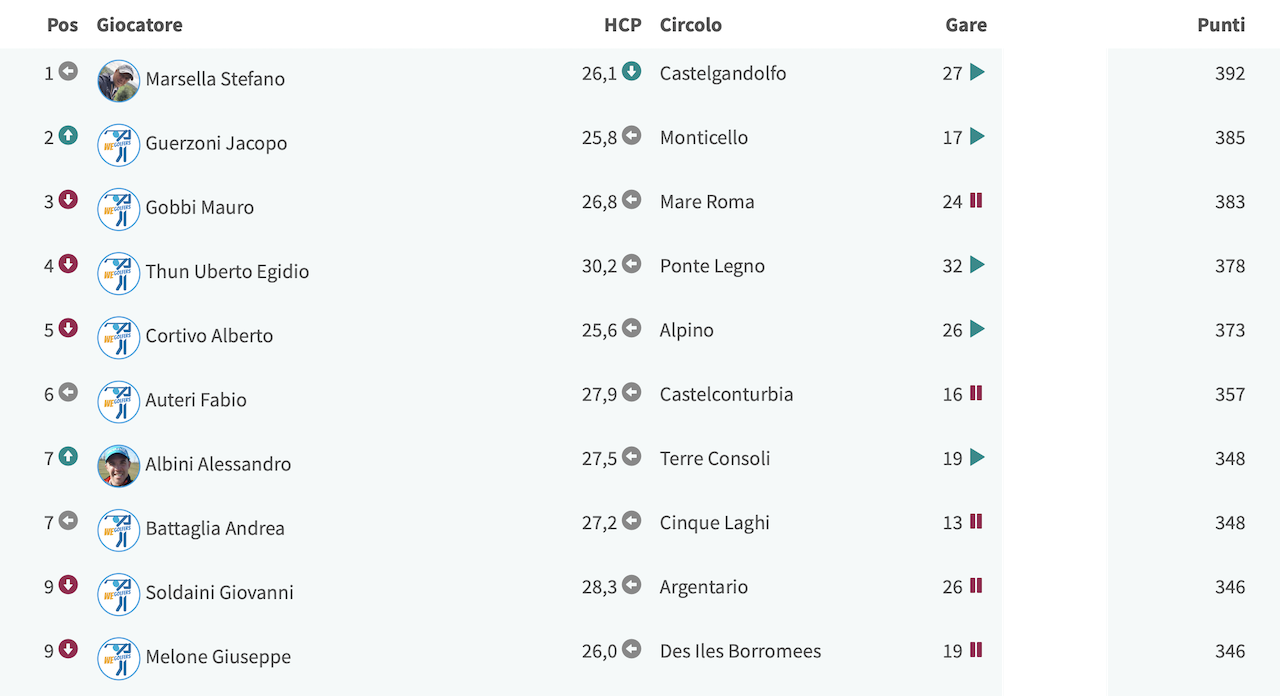Viewport: 1280px width, 696px height.
Task: Click the pause icon in Des Iles Borromees row
Action: [976, 650]
